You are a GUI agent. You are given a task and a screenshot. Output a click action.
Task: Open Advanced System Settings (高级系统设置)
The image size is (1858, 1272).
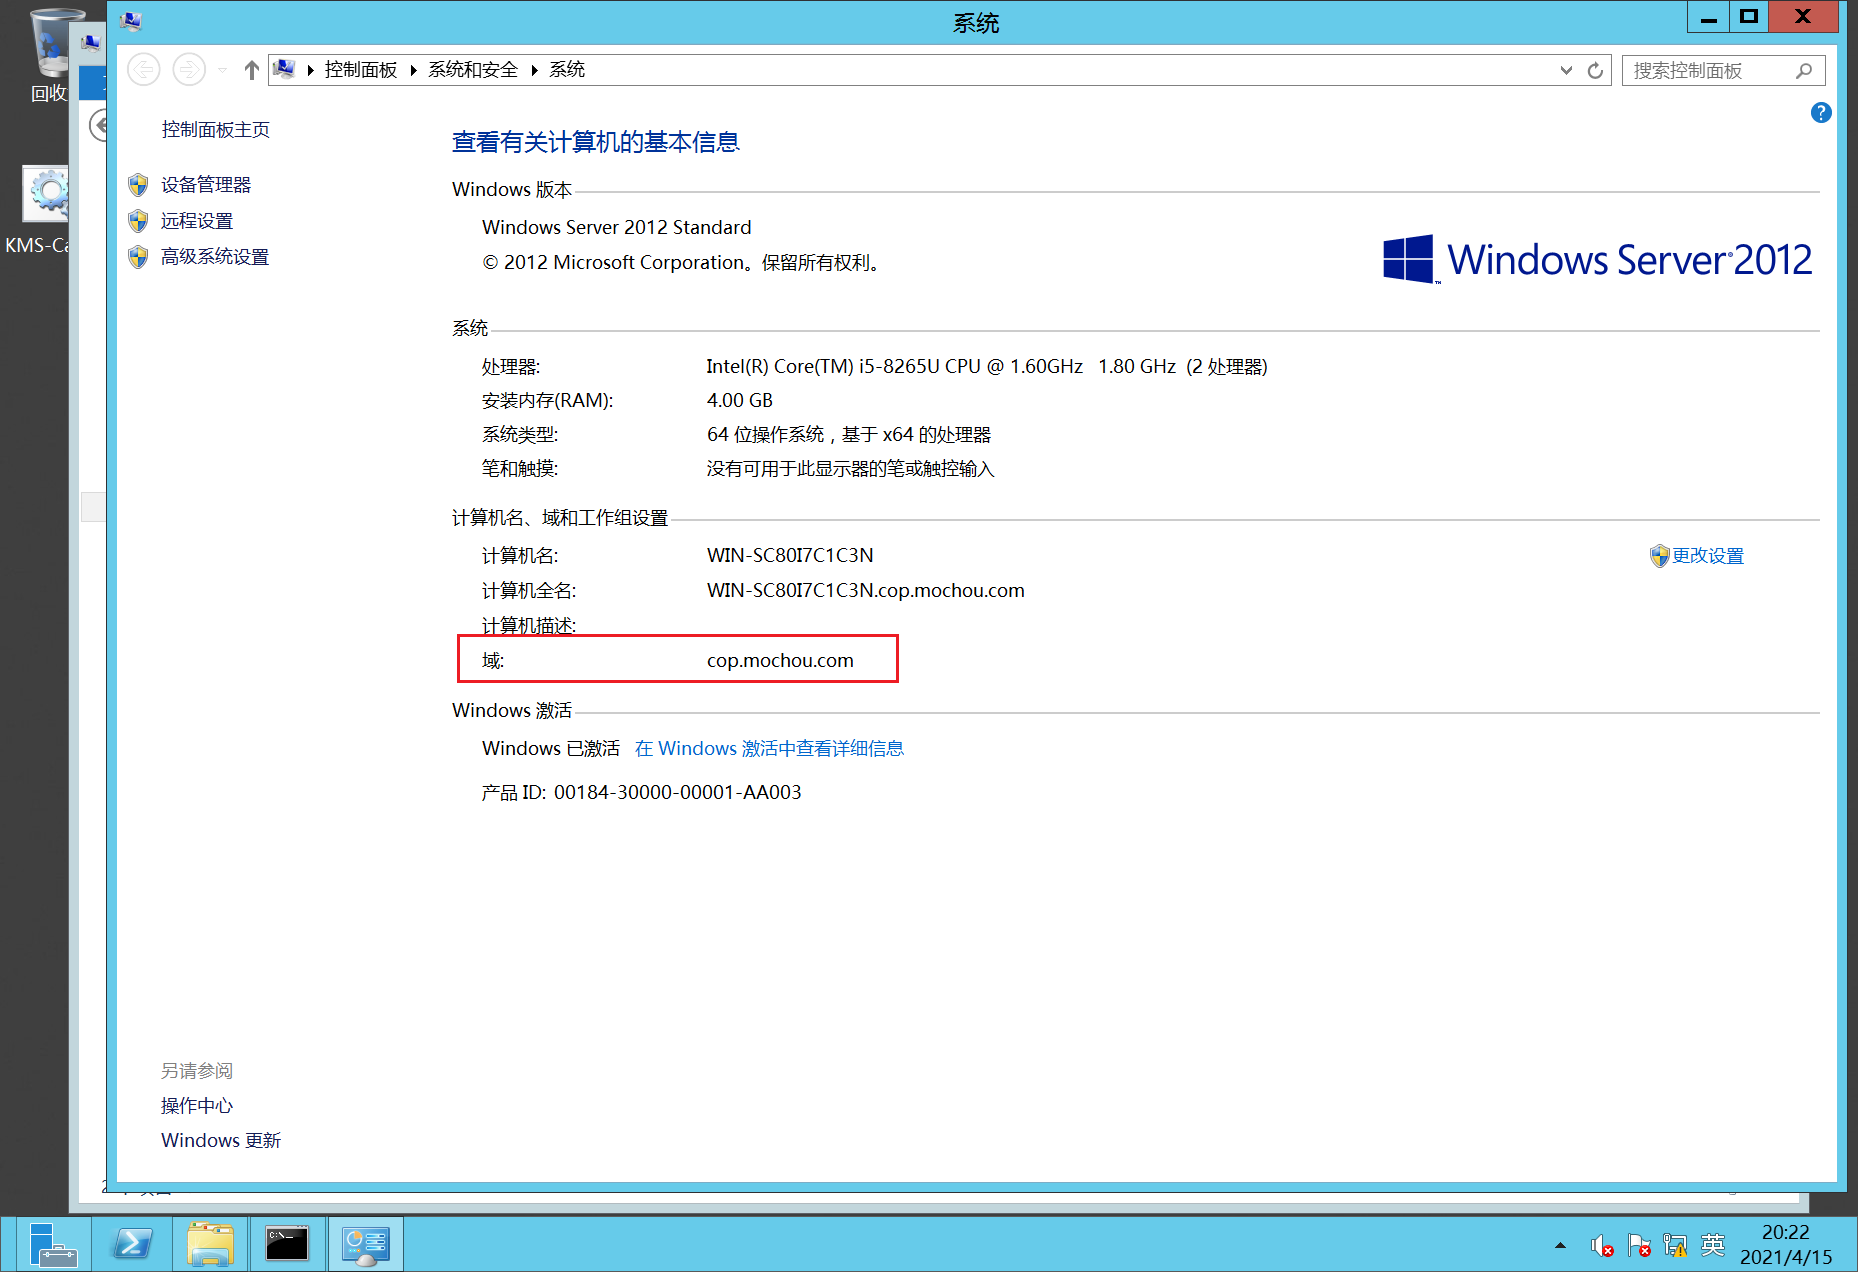coord(215,257)
